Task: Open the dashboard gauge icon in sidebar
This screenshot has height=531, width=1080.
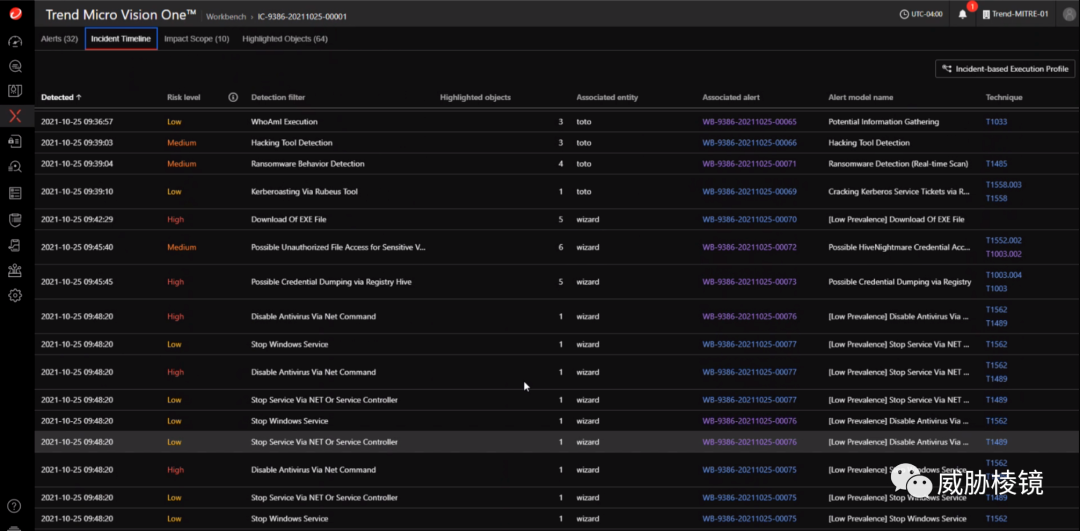Action: tap(15, 41)
